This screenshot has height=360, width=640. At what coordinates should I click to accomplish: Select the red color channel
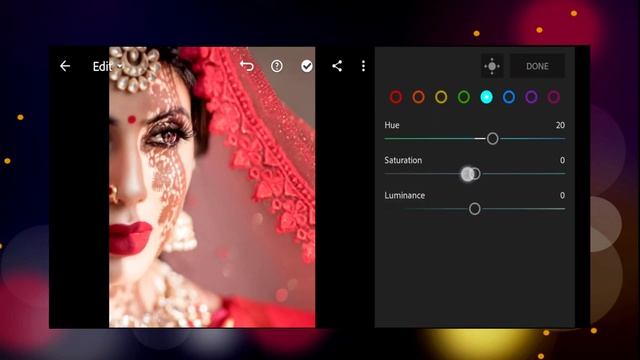[x=396, y=97]
